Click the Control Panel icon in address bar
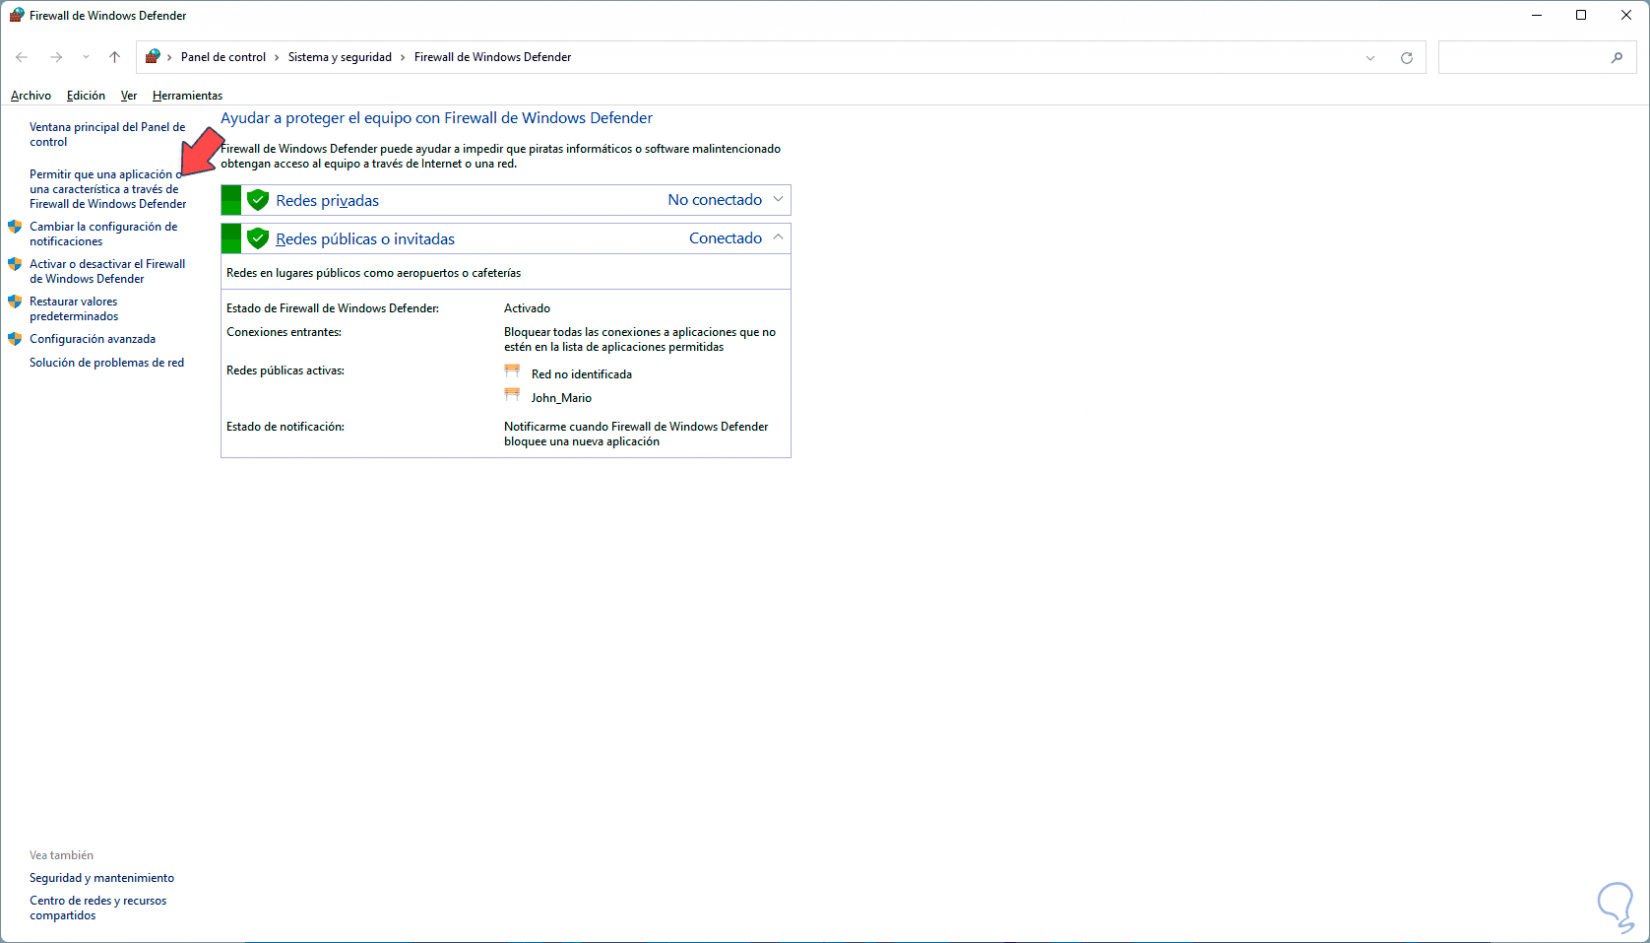1650x943 pixels. click(x=153, y=57)
